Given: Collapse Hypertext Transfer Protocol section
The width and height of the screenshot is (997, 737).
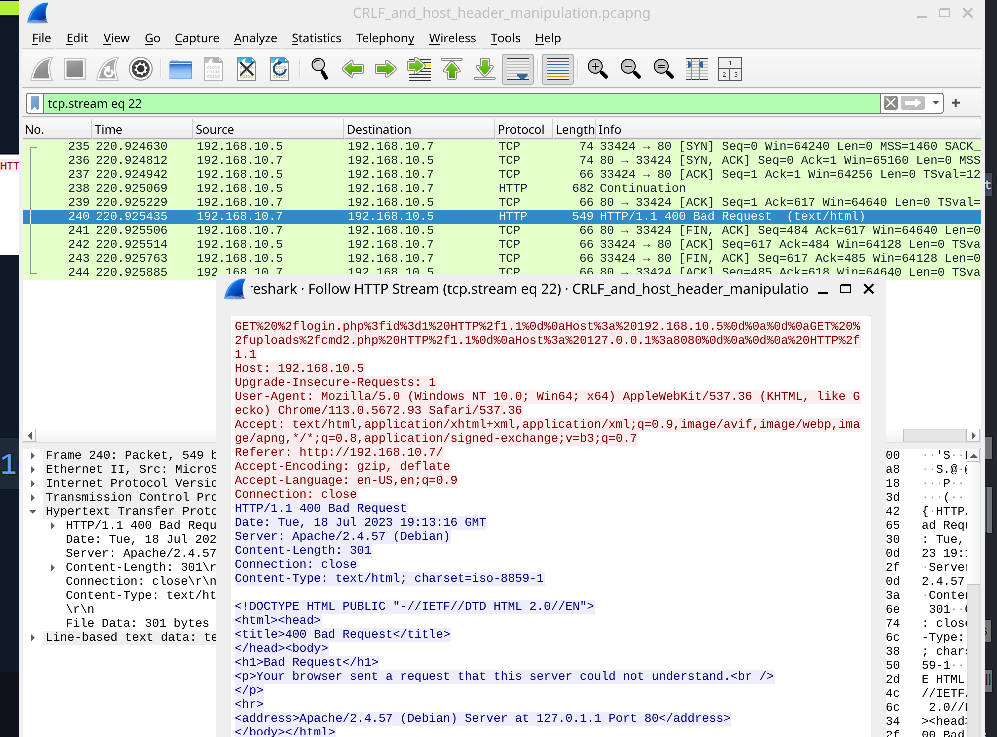Looking at the screenshot, I should [32, 511].
